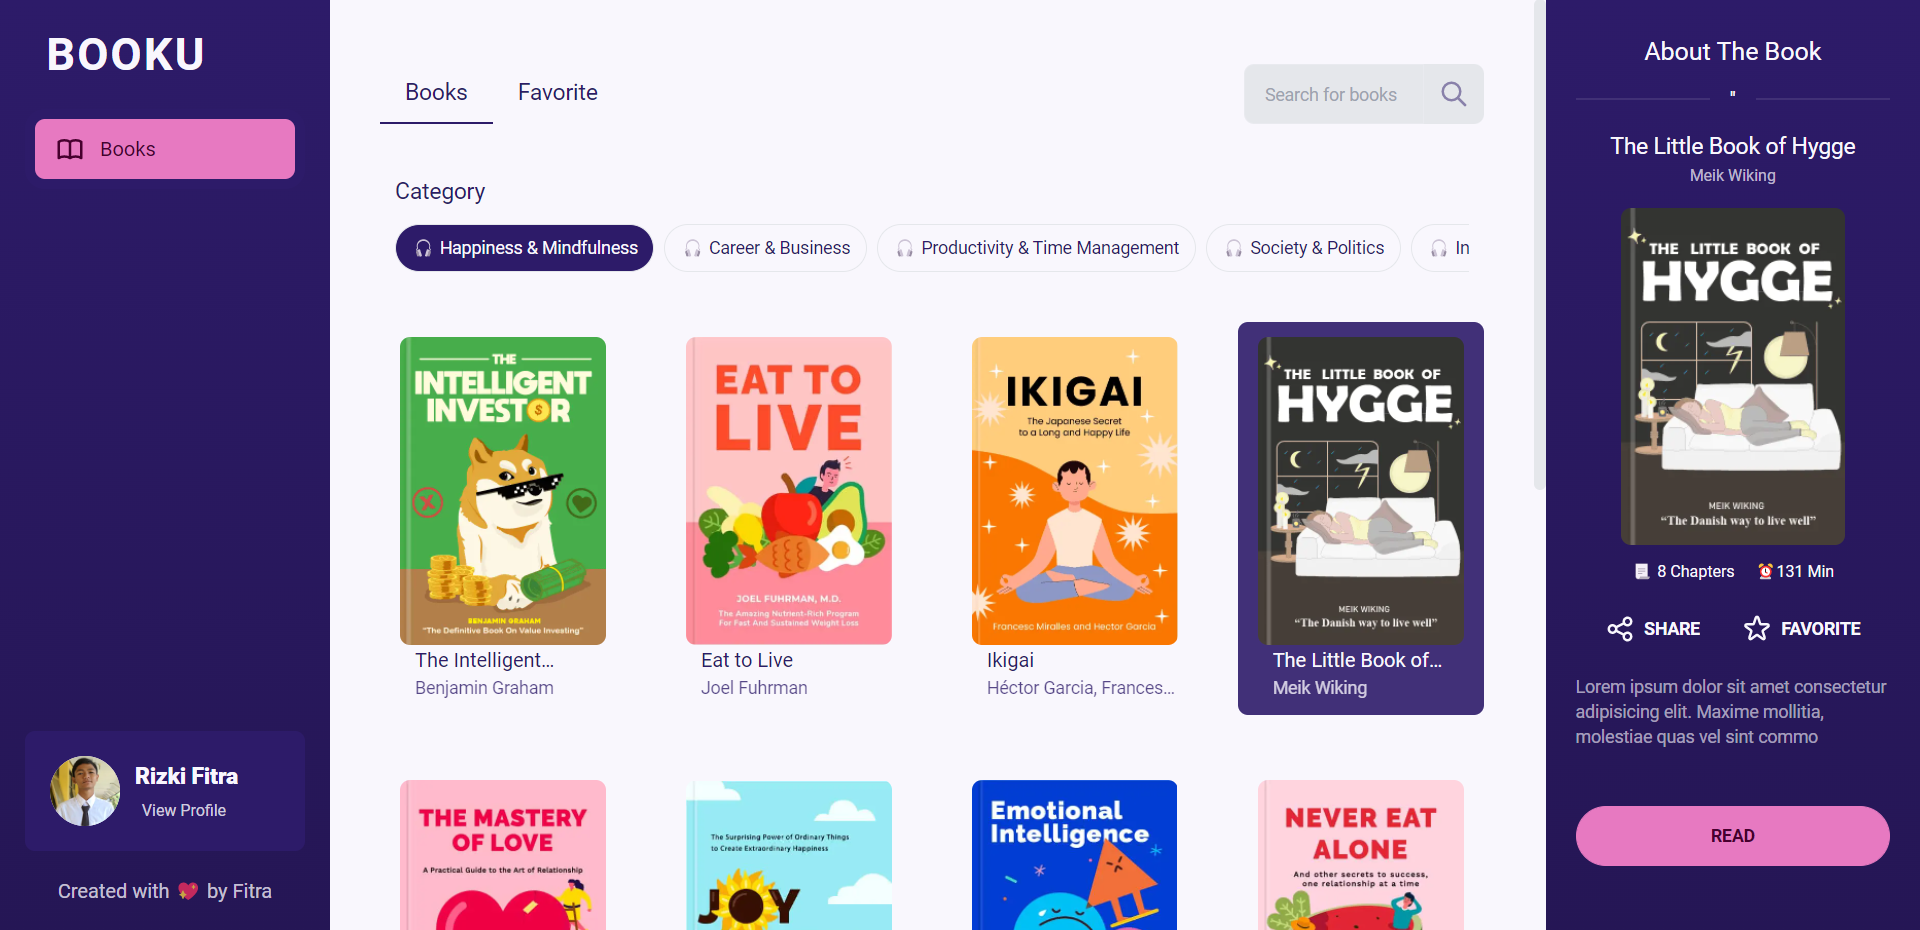Open Books in the left sidebar
1920x930 pixels.
[165, 149]
